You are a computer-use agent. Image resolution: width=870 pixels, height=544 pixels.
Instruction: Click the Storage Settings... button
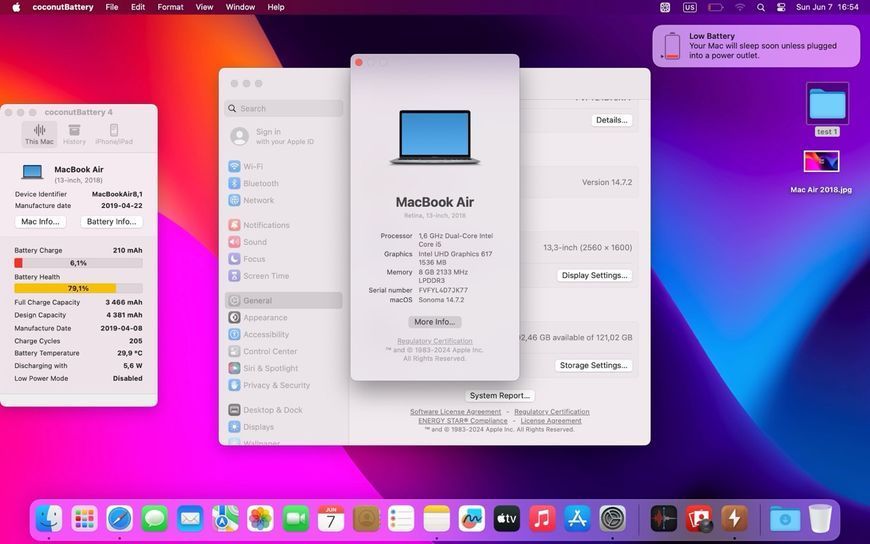coord(593,365)
